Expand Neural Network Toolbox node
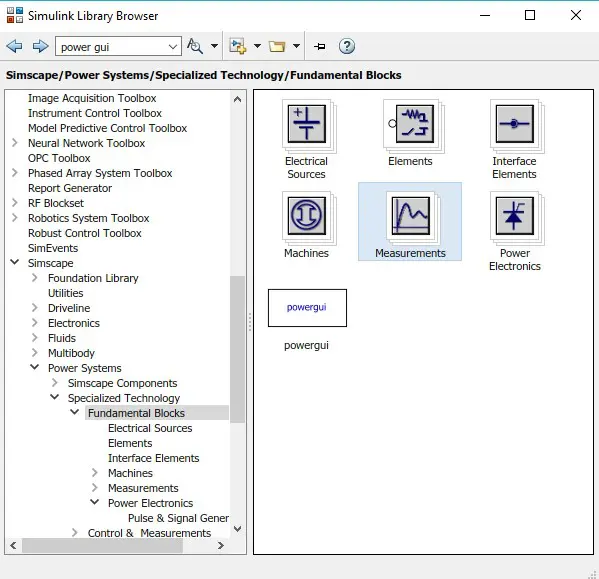Screen dimensions: 599x579 [x=15, y=143]
